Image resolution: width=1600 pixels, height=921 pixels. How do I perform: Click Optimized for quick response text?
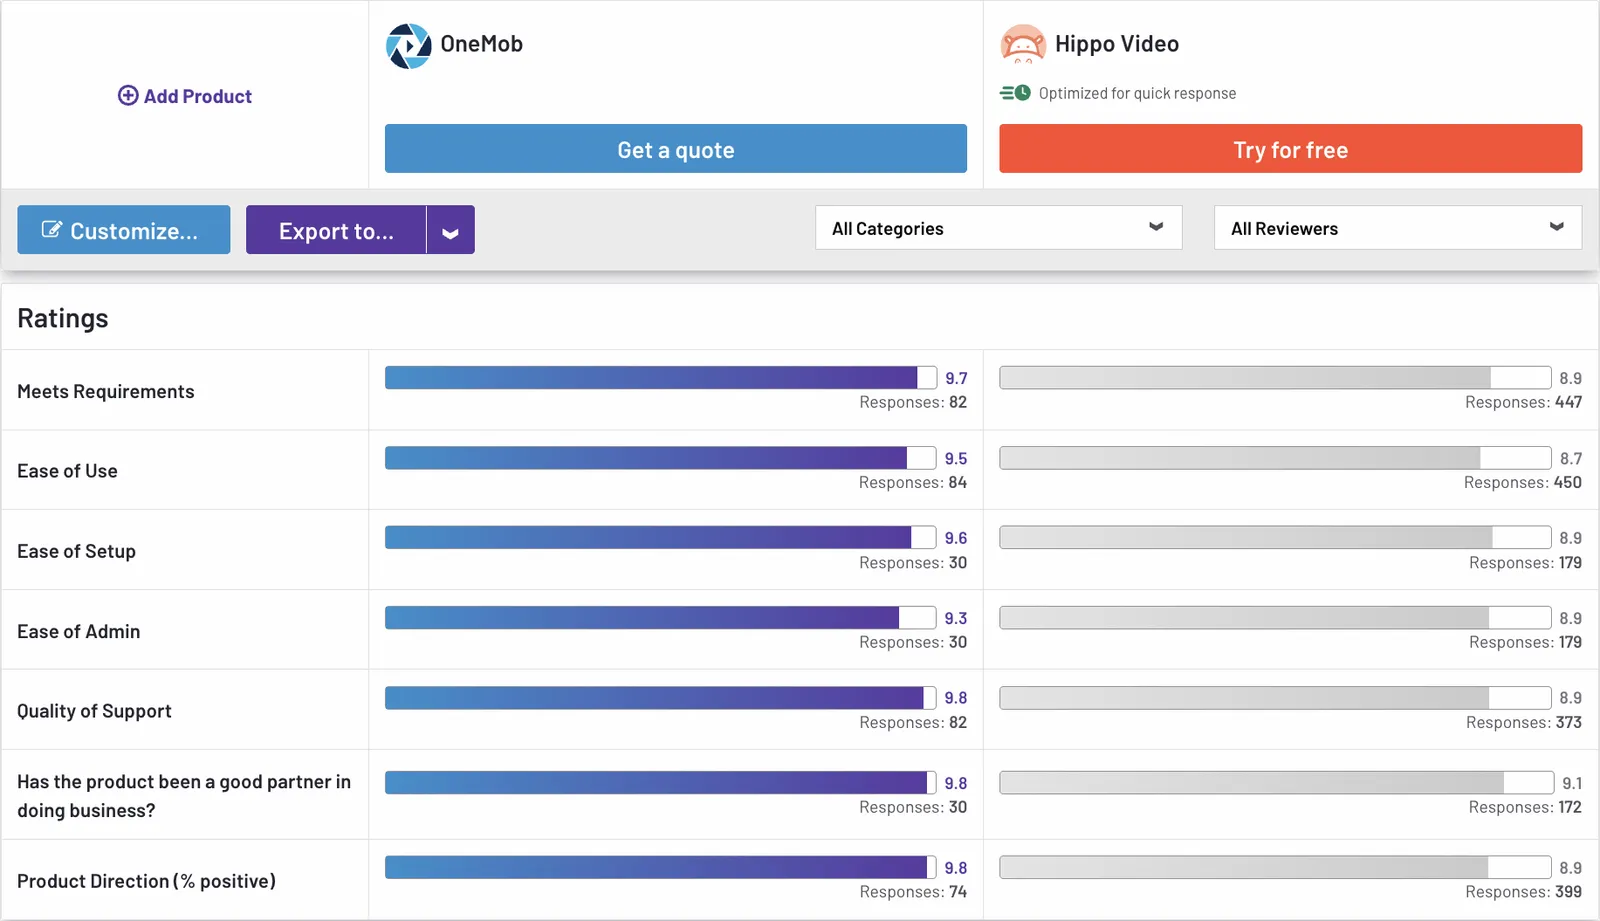click(1137, 93)
